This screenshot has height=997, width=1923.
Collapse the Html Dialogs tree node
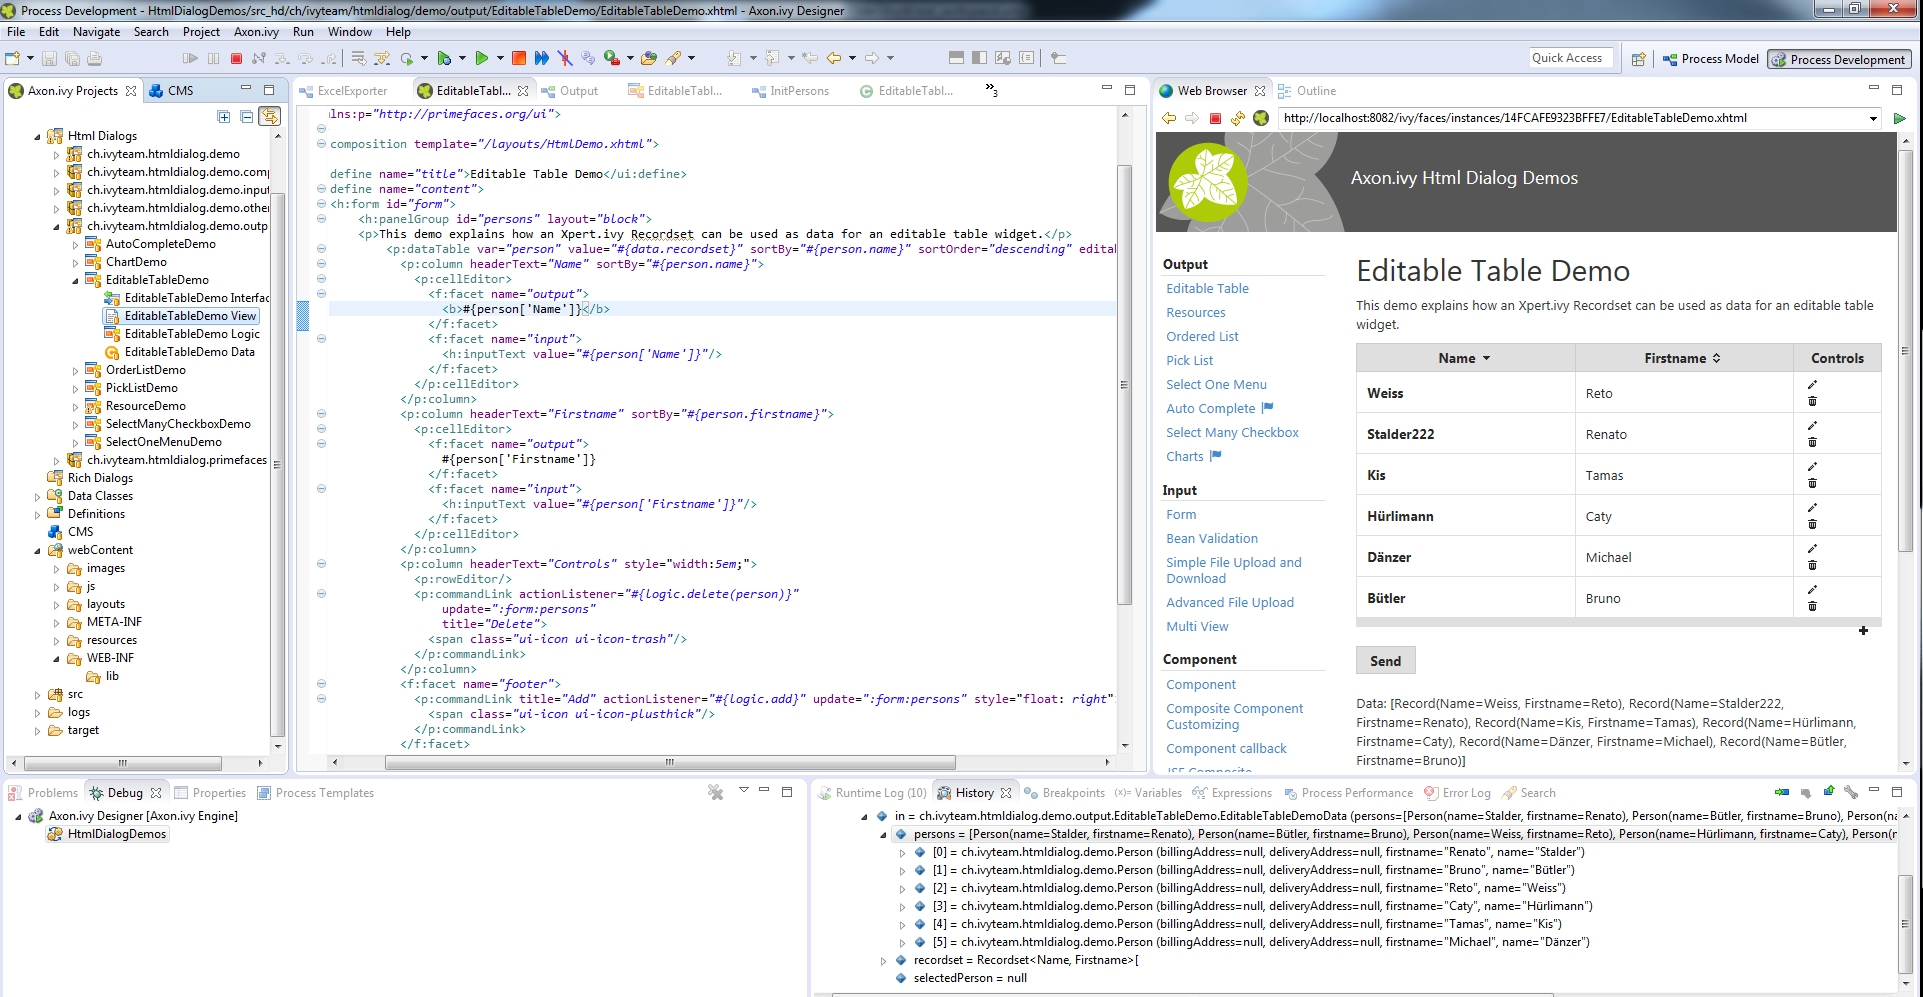[x=38, y=136]
